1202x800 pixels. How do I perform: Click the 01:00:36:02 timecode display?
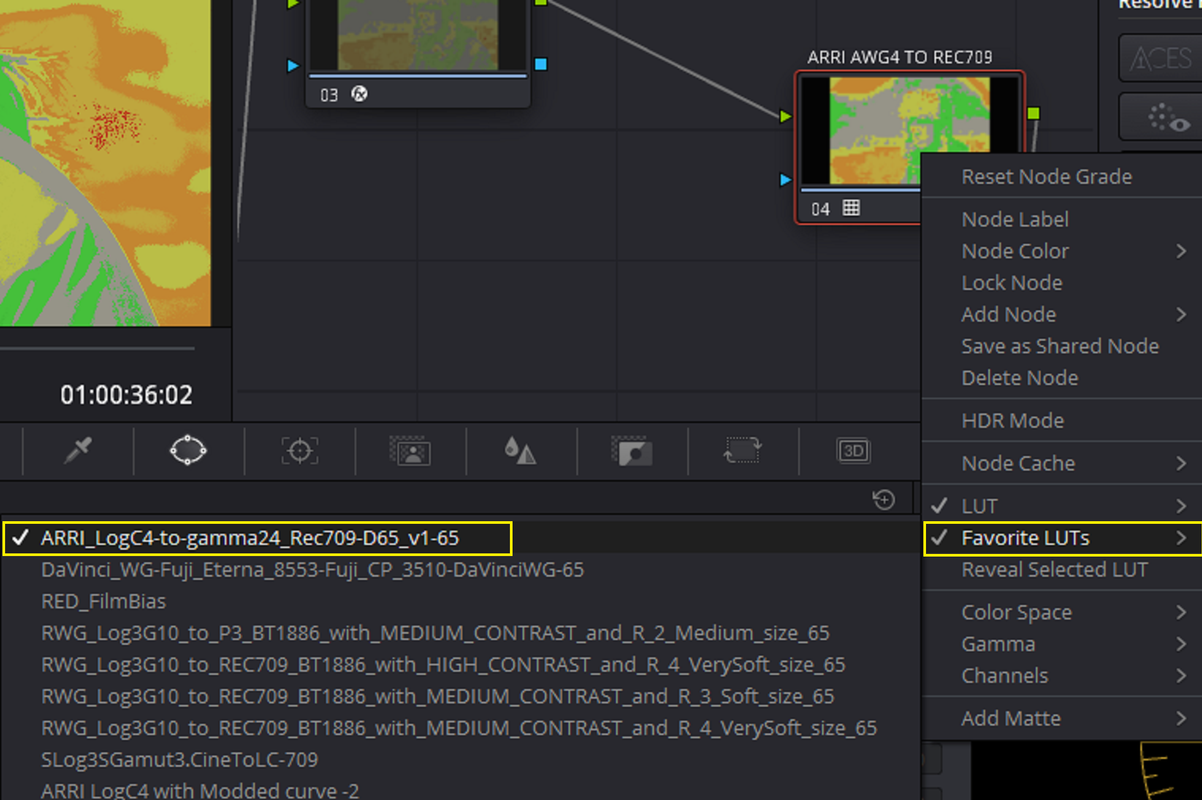126,396
